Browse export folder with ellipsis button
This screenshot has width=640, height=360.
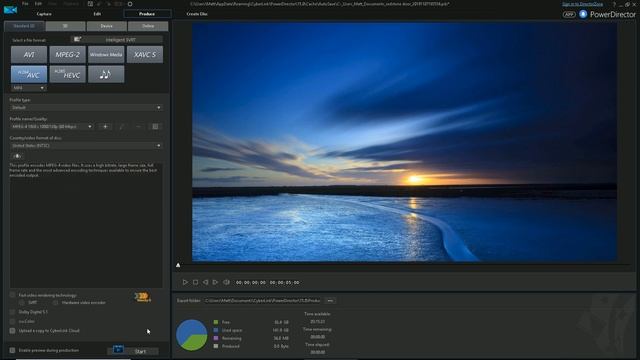point(330,301)
